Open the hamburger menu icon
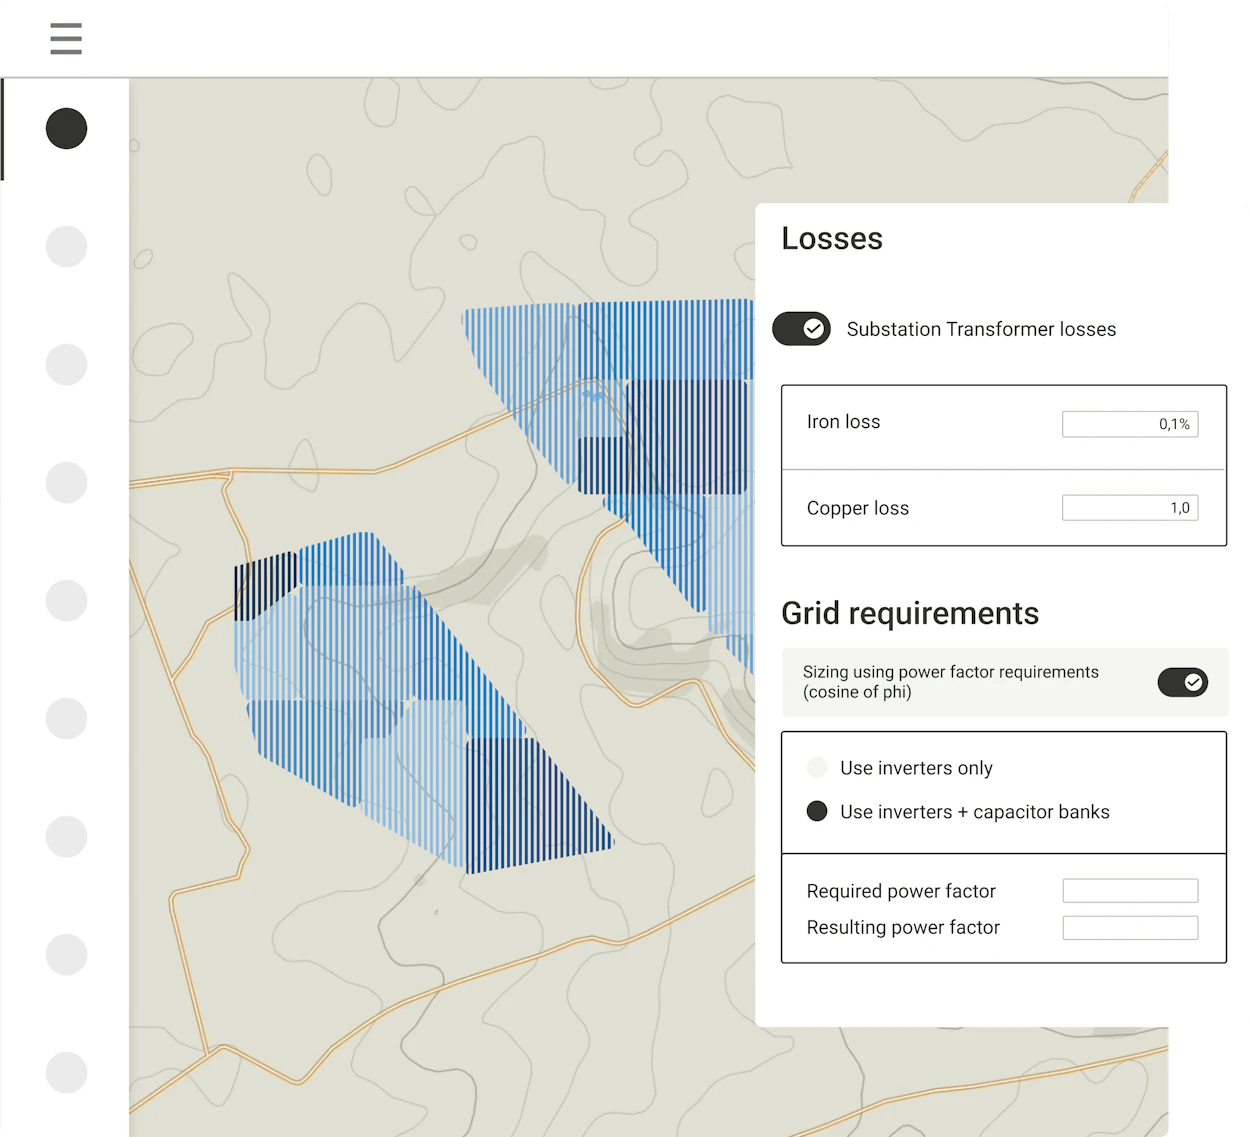This screenshot has width=1251, height=1137. click(66, 38)
